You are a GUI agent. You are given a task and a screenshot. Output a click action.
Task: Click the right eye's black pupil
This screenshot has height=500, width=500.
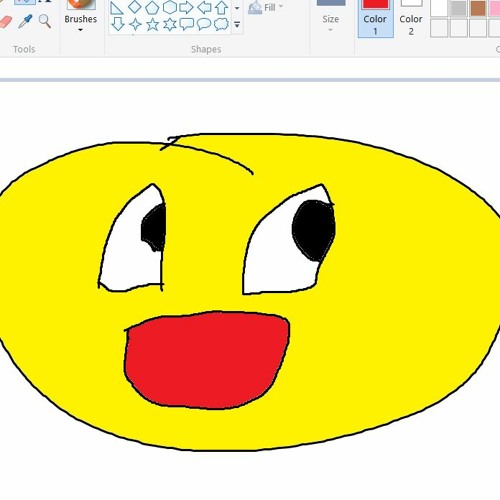pyautogui.click(x=314, y=230)
